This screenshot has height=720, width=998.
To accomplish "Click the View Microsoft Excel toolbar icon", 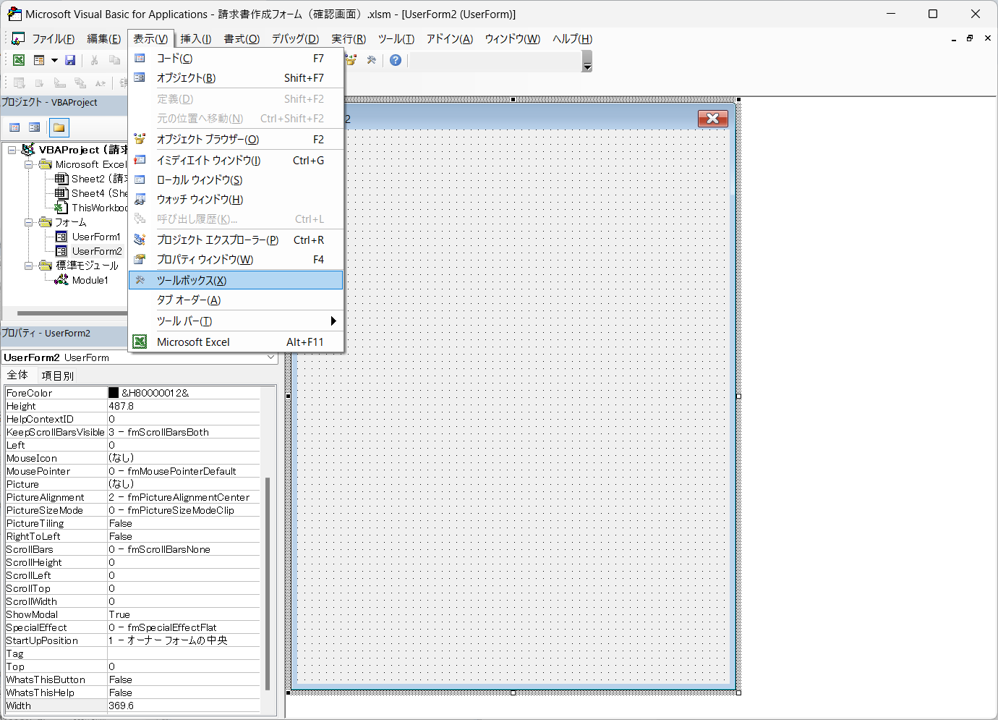I will [18, 61].
